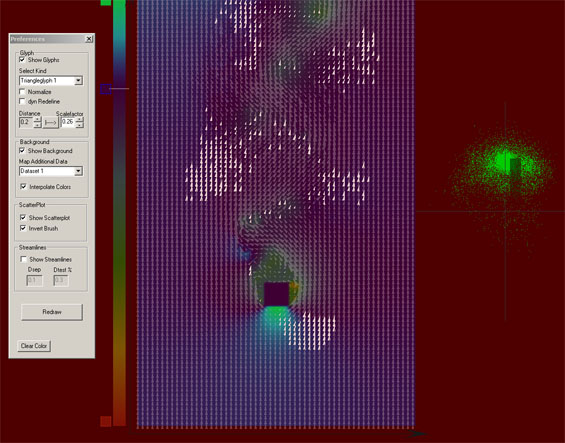Click the Redraw button
Screen dimensions: 565x443
click(x=52, y=312)
